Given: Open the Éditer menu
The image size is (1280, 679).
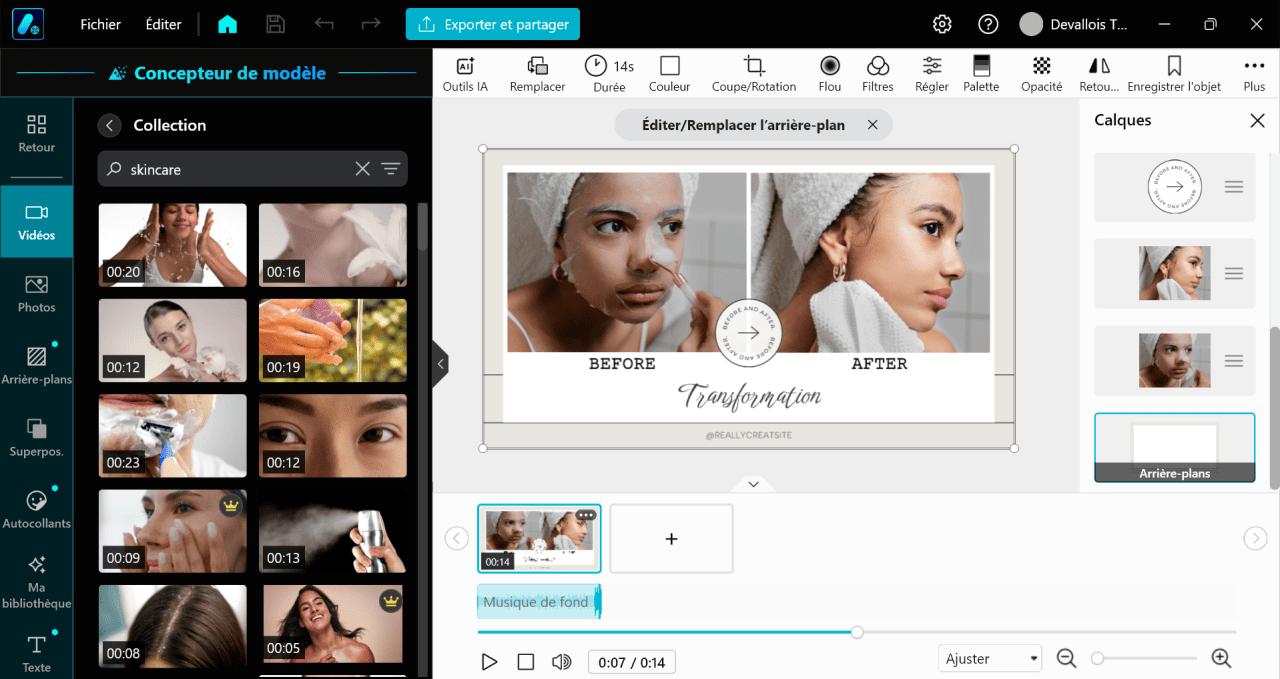Looking at the screenshot, I should pyautogui.click(x=164, y=24).
